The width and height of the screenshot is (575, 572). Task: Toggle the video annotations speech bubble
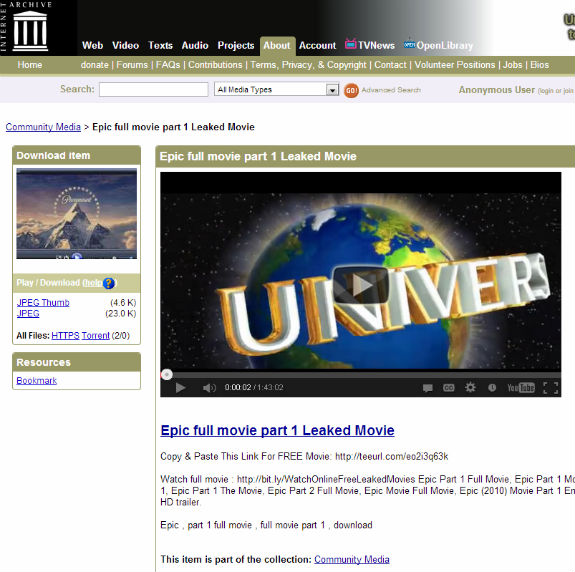coord(428,388)
